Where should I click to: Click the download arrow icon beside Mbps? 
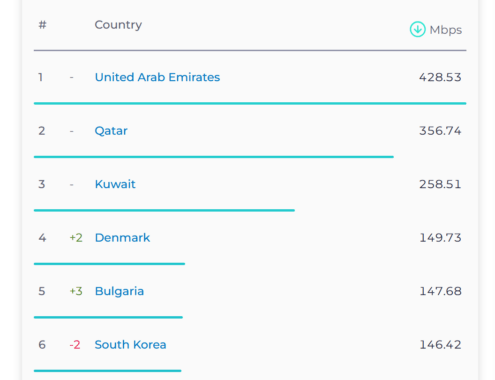coord(417,29)
